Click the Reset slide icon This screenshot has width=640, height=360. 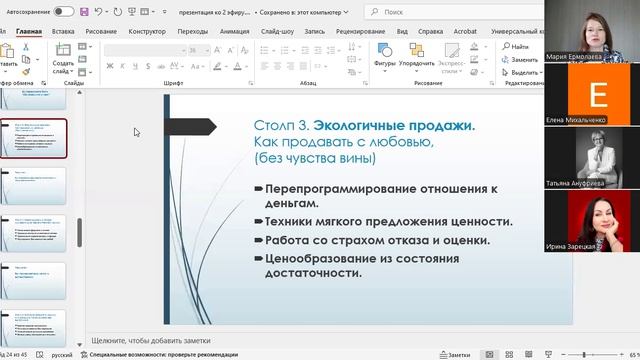coord(82,60)
